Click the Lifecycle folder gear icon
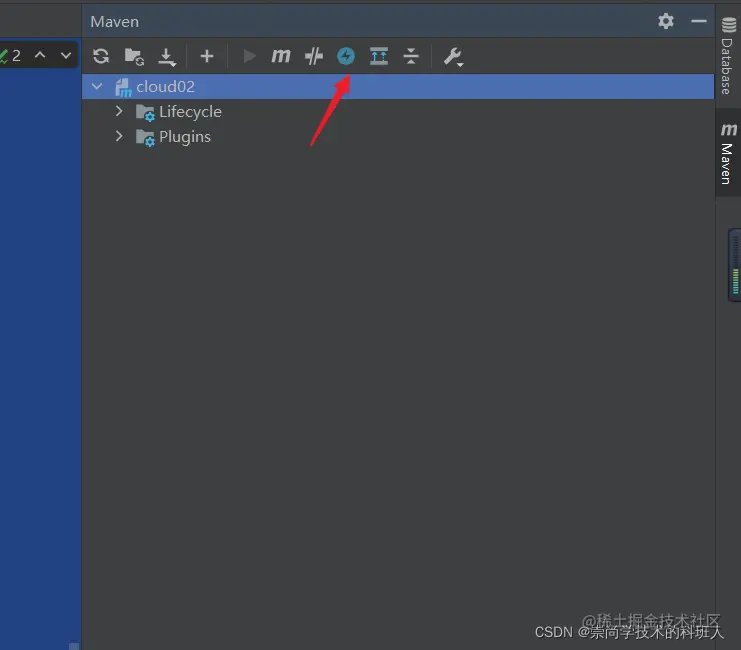Image resolution: width=741 pixels, height=650 pixels. (x=145, y=113)
